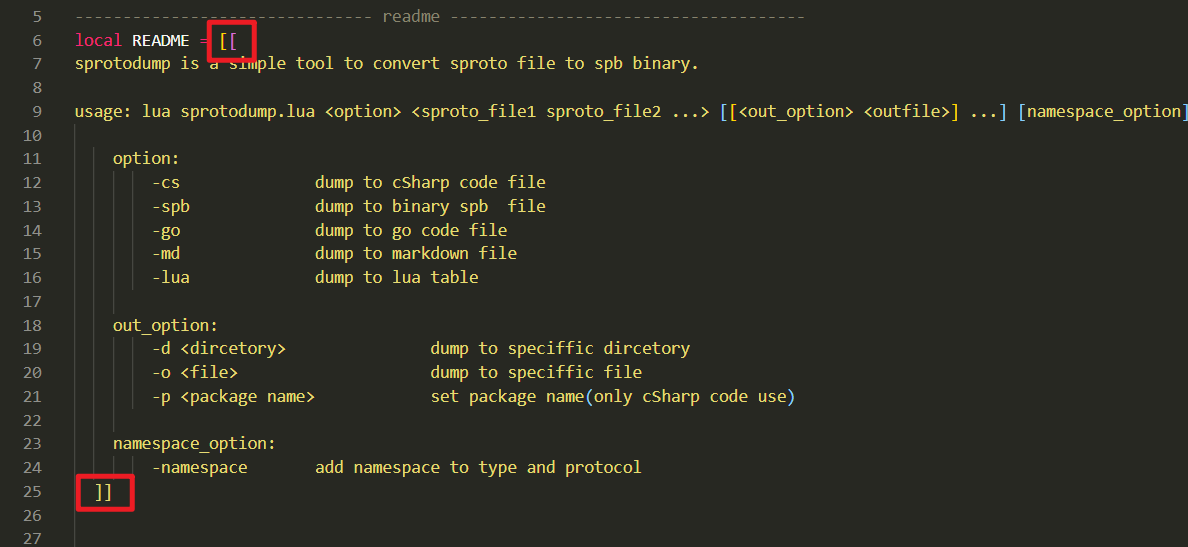This screenshot has width=1188, height=547.
Task: Click the 'local' keyword on line 6
Action: [x=99, y=40]
